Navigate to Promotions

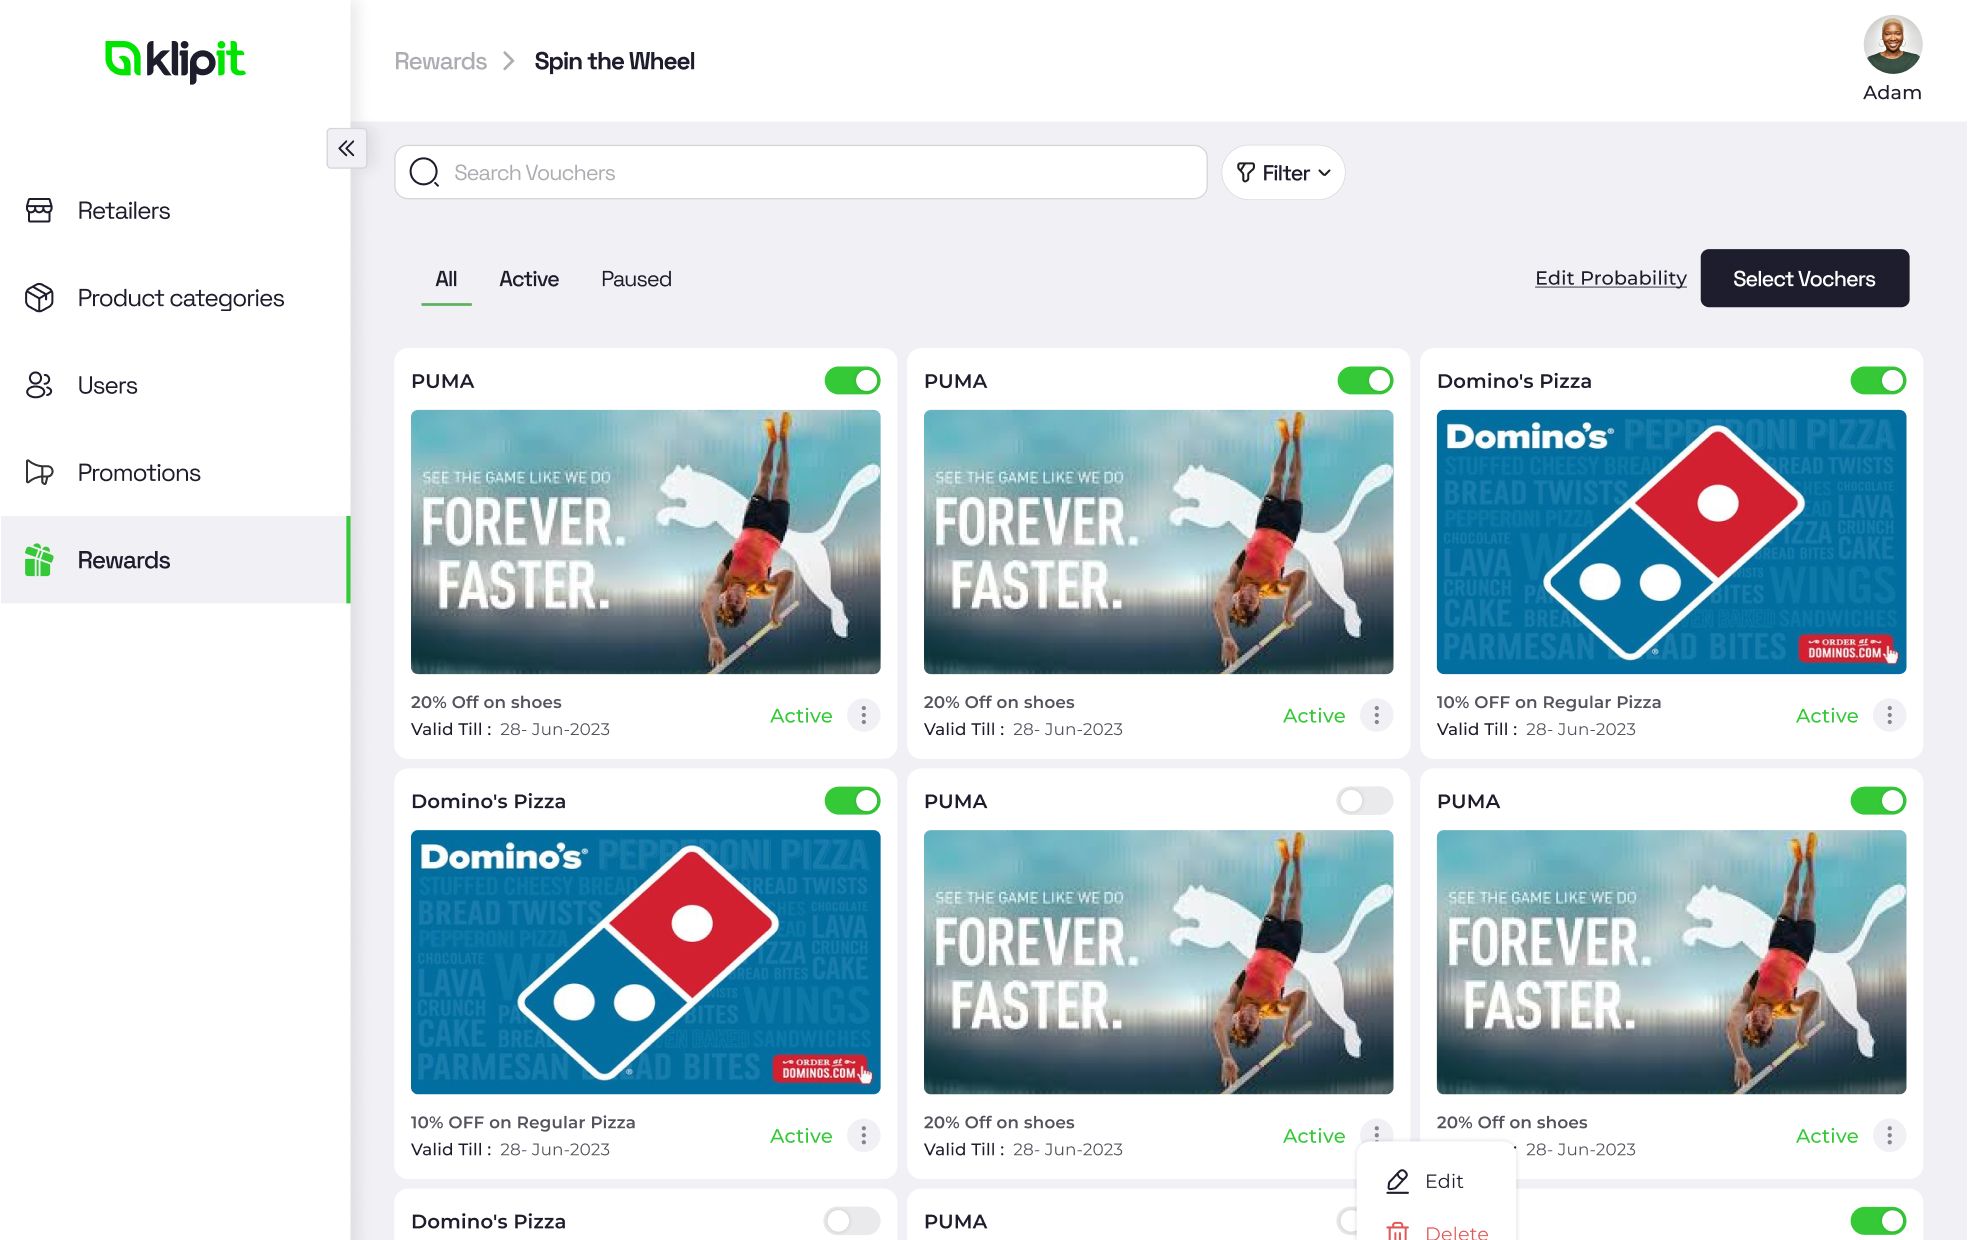tap(175, 472)
